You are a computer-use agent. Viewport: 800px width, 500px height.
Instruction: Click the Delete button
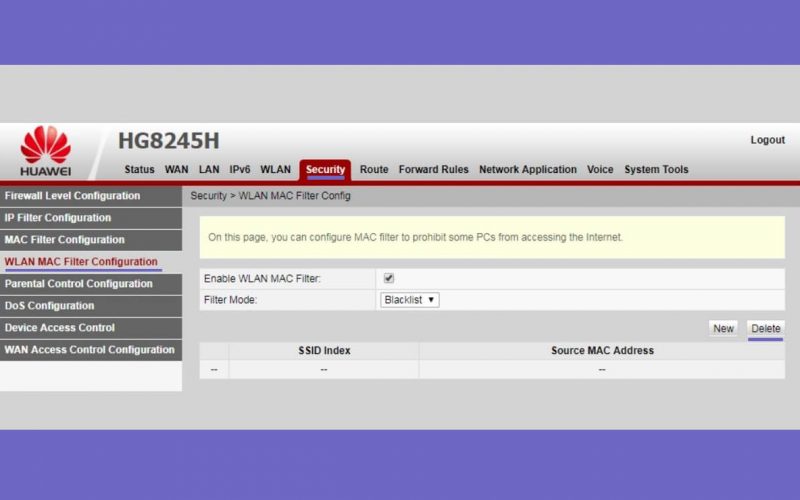point(765,329)
